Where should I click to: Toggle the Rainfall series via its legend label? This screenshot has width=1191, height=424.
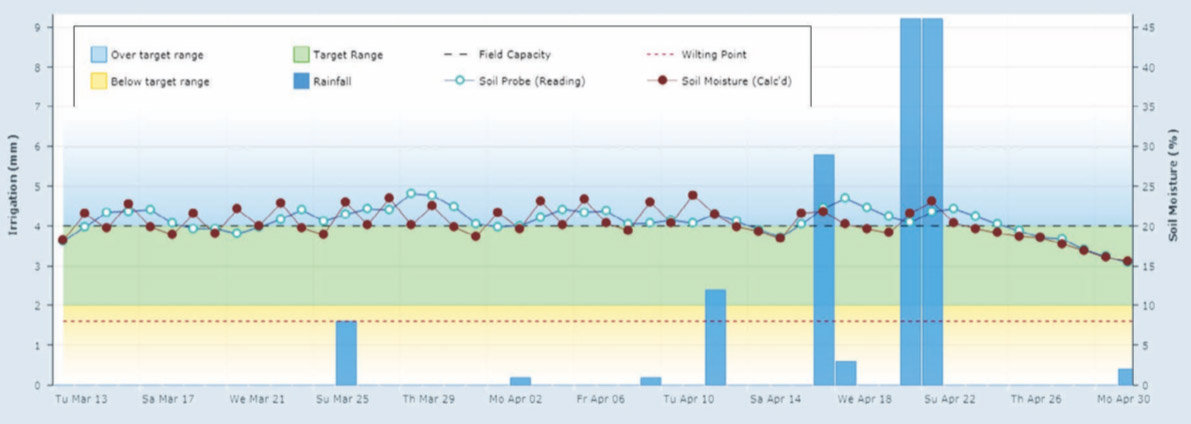332,82
